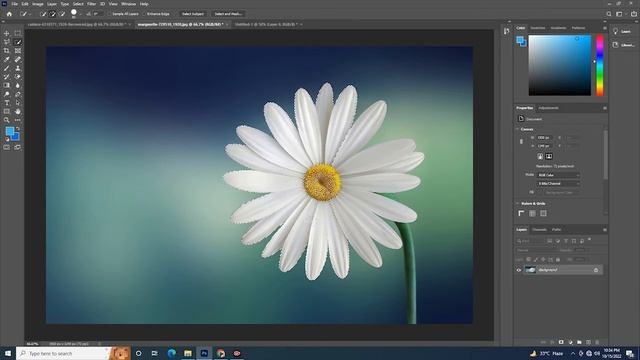Viewport: 640px width, 360px height.
Task: Select the Frame tool
Action: 18,51
